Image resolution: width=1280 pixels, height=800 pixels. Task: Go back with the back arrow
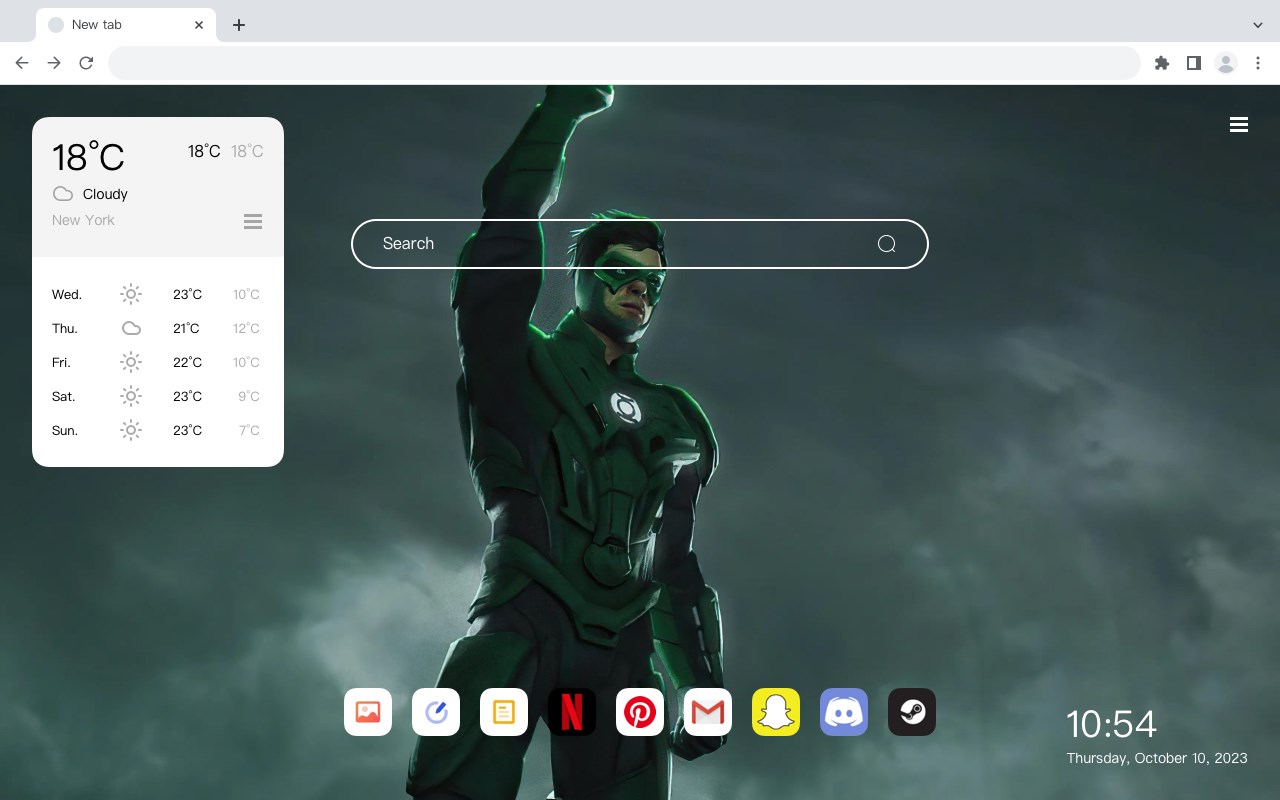pos(22,63)
